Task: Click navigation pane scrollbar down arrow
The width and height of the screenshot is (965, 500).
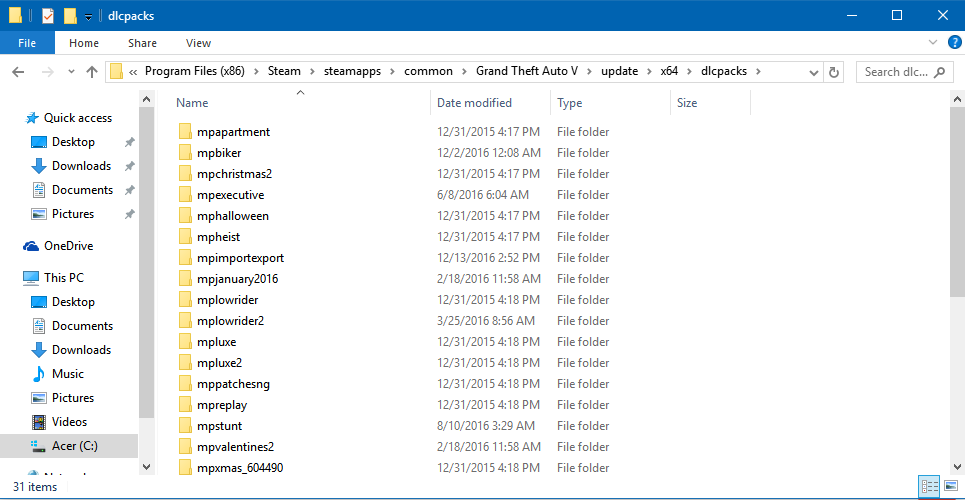Action: (146, 466)
